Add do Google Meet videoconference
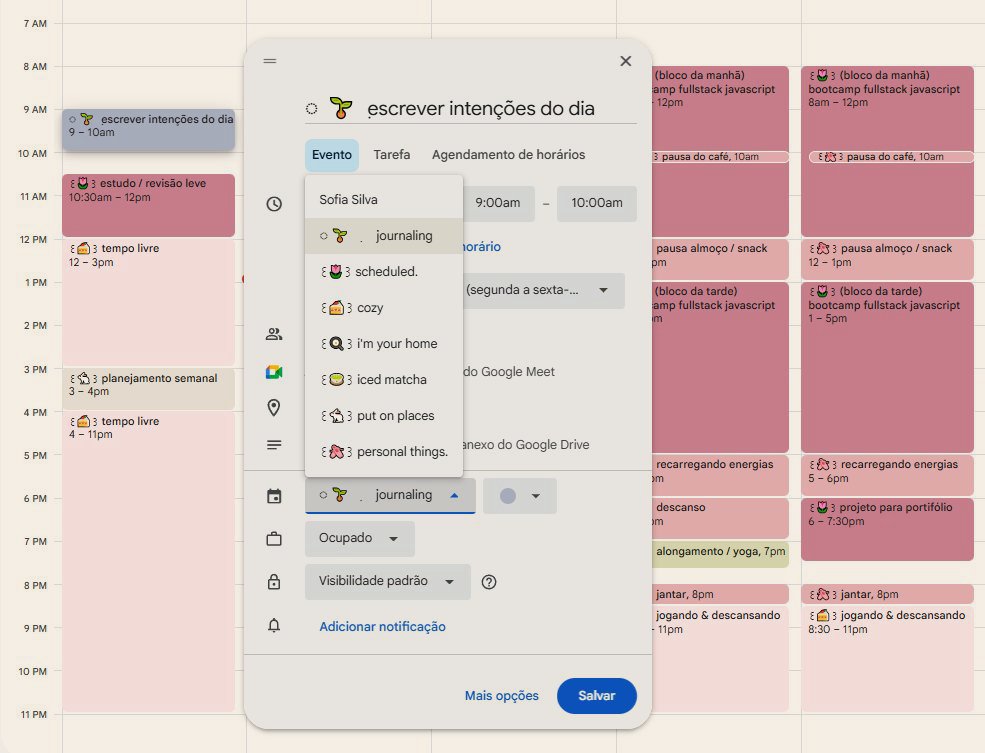The image size is (985, 753). pos(509,372)
